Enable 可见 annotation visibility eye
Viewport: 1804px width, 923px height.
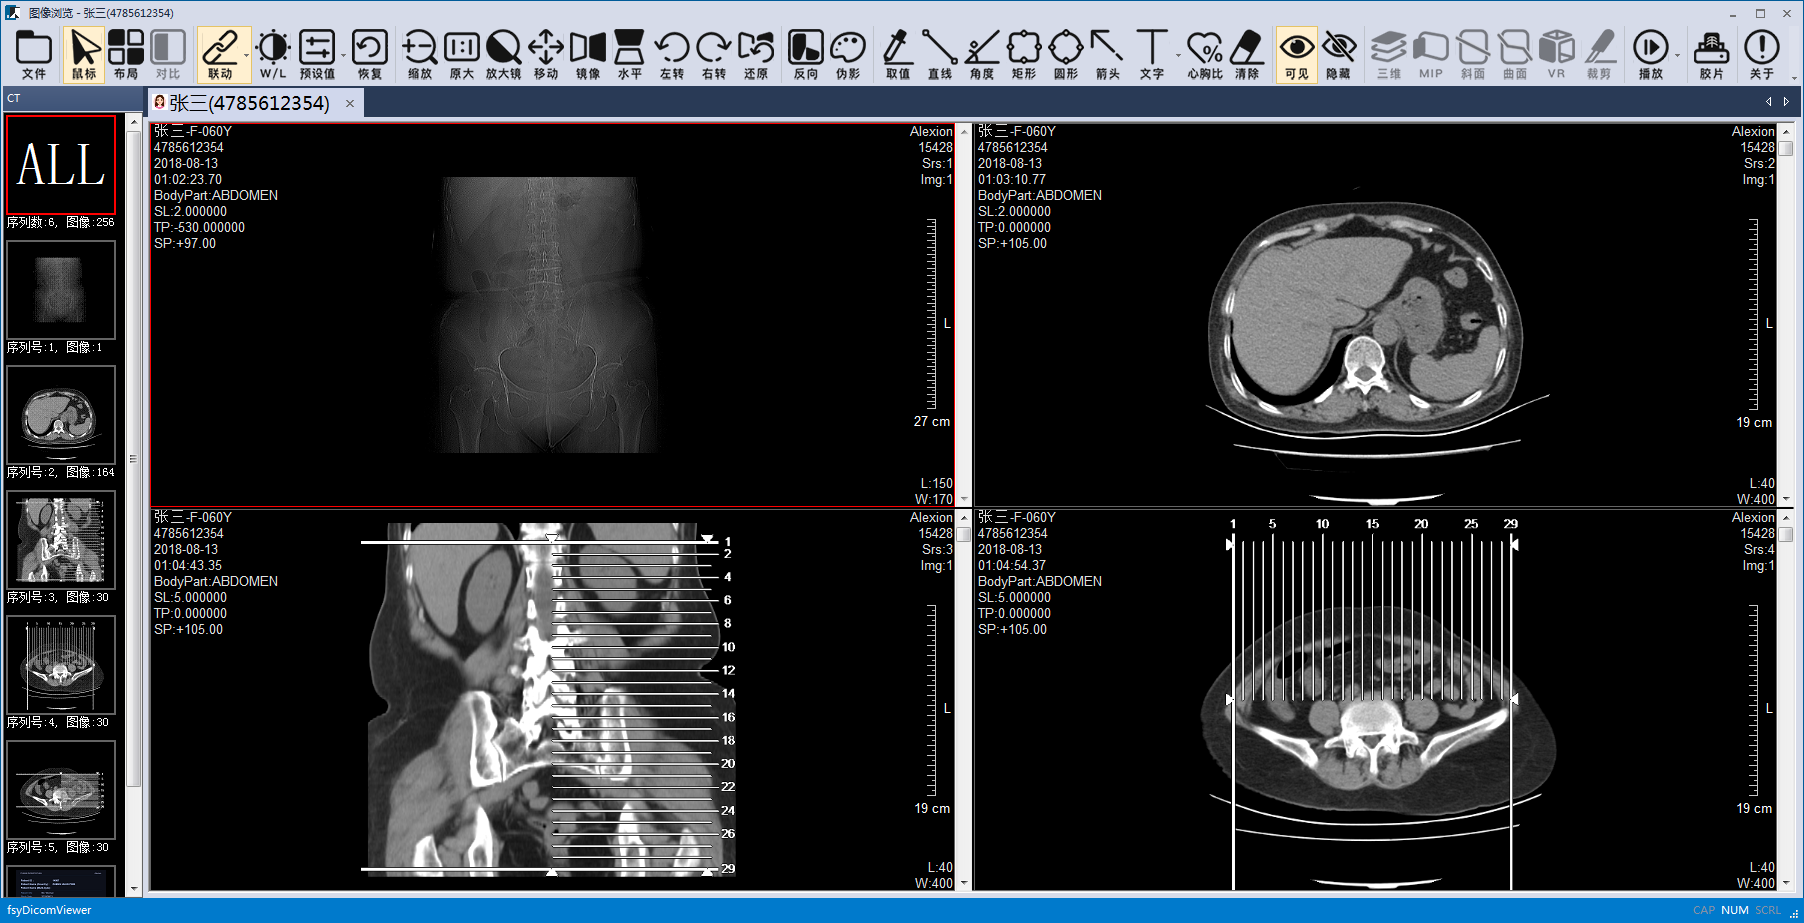(1296, 55)
